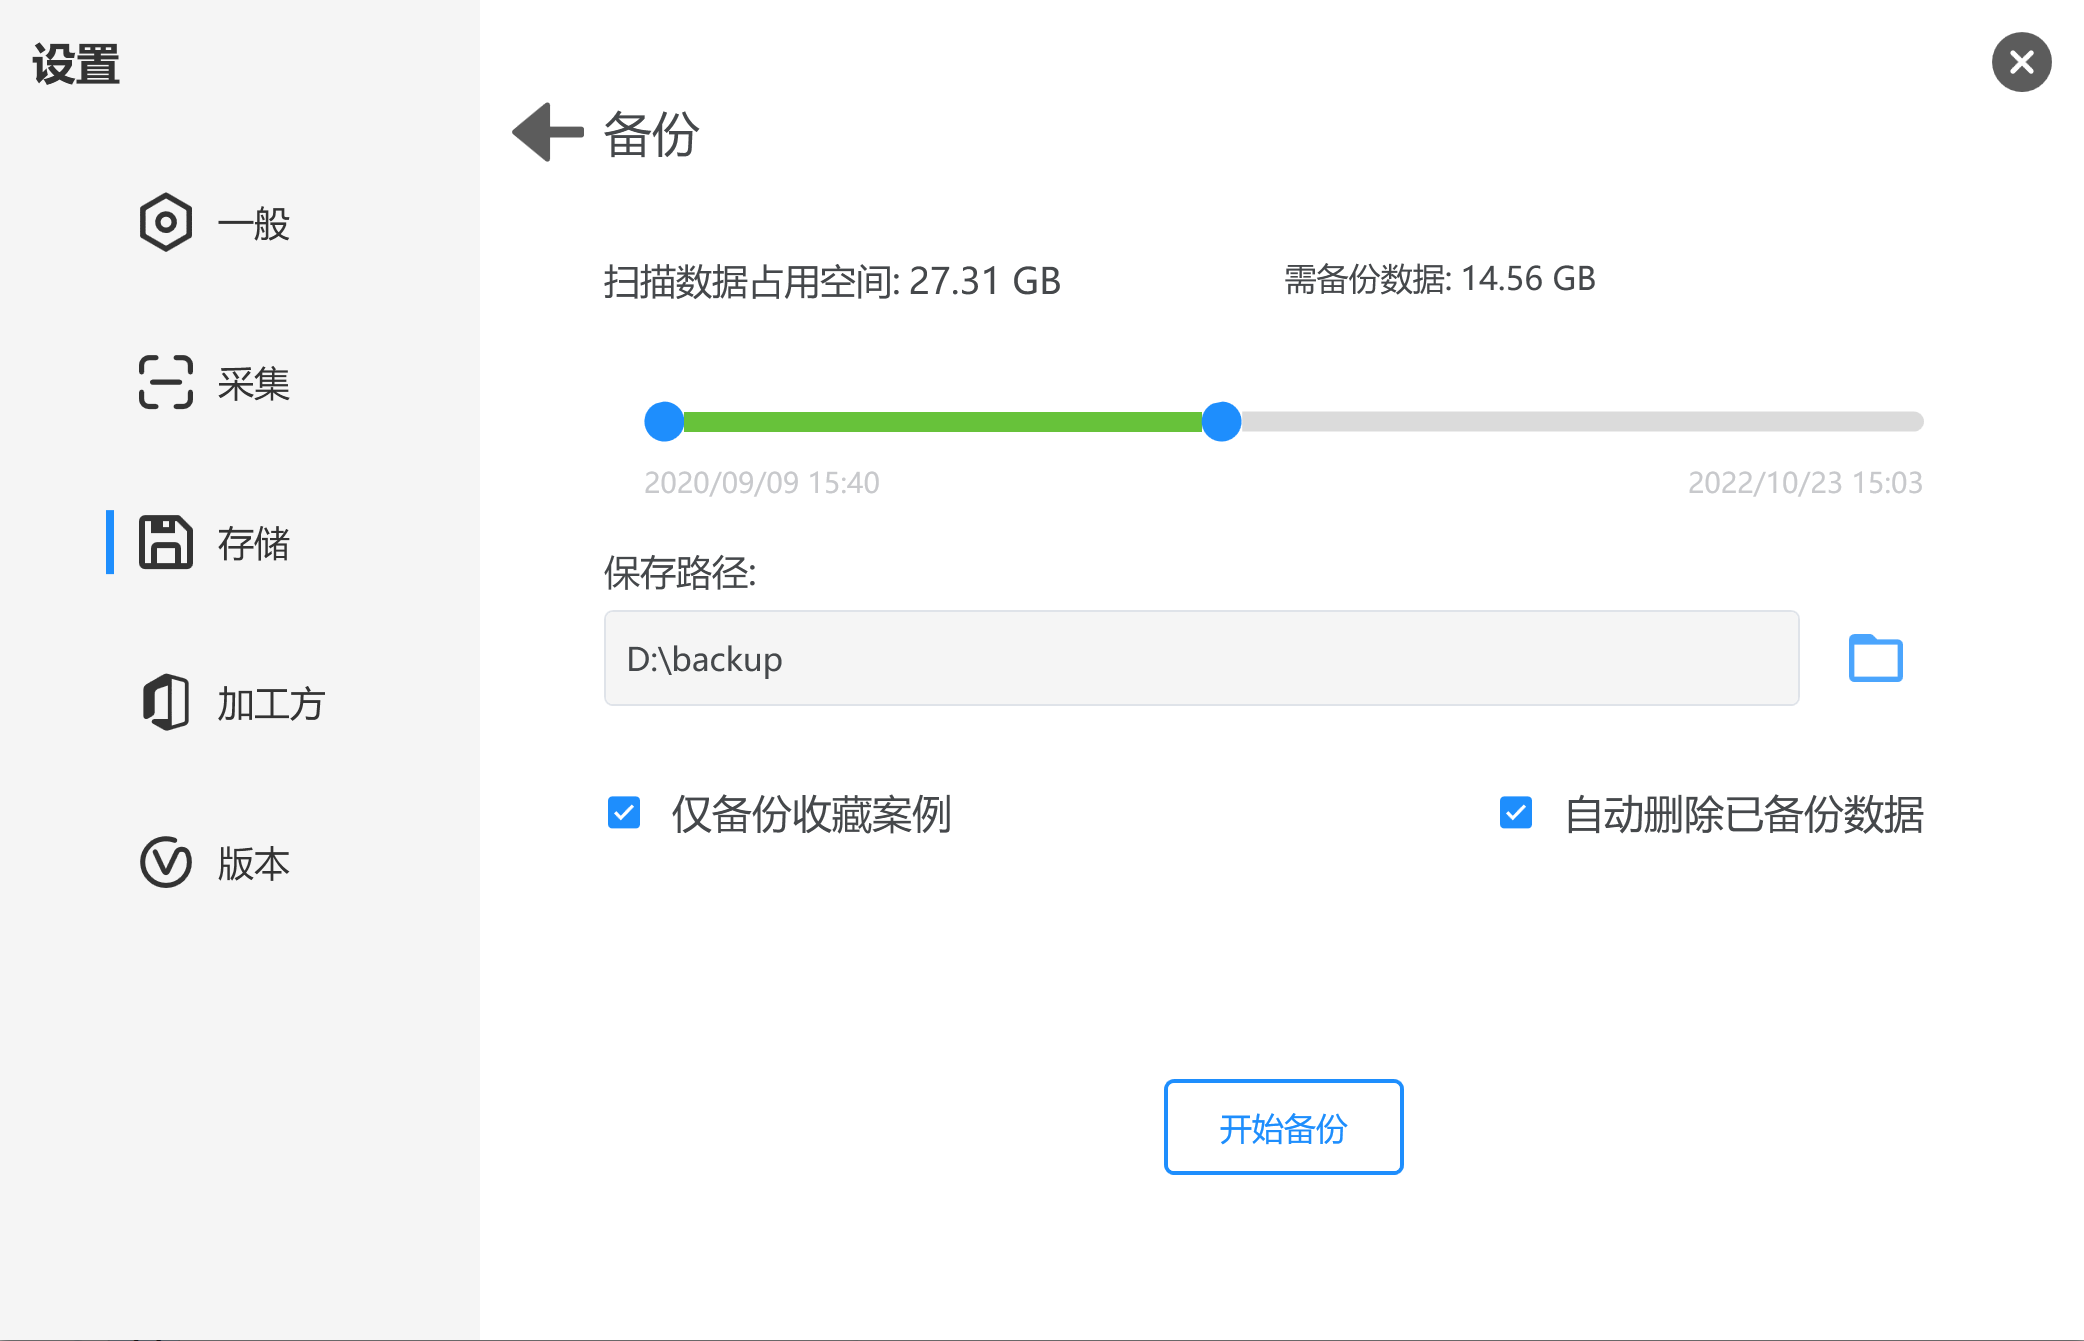
Task: Close the settings dialog
Action: tap(2021, 62)
